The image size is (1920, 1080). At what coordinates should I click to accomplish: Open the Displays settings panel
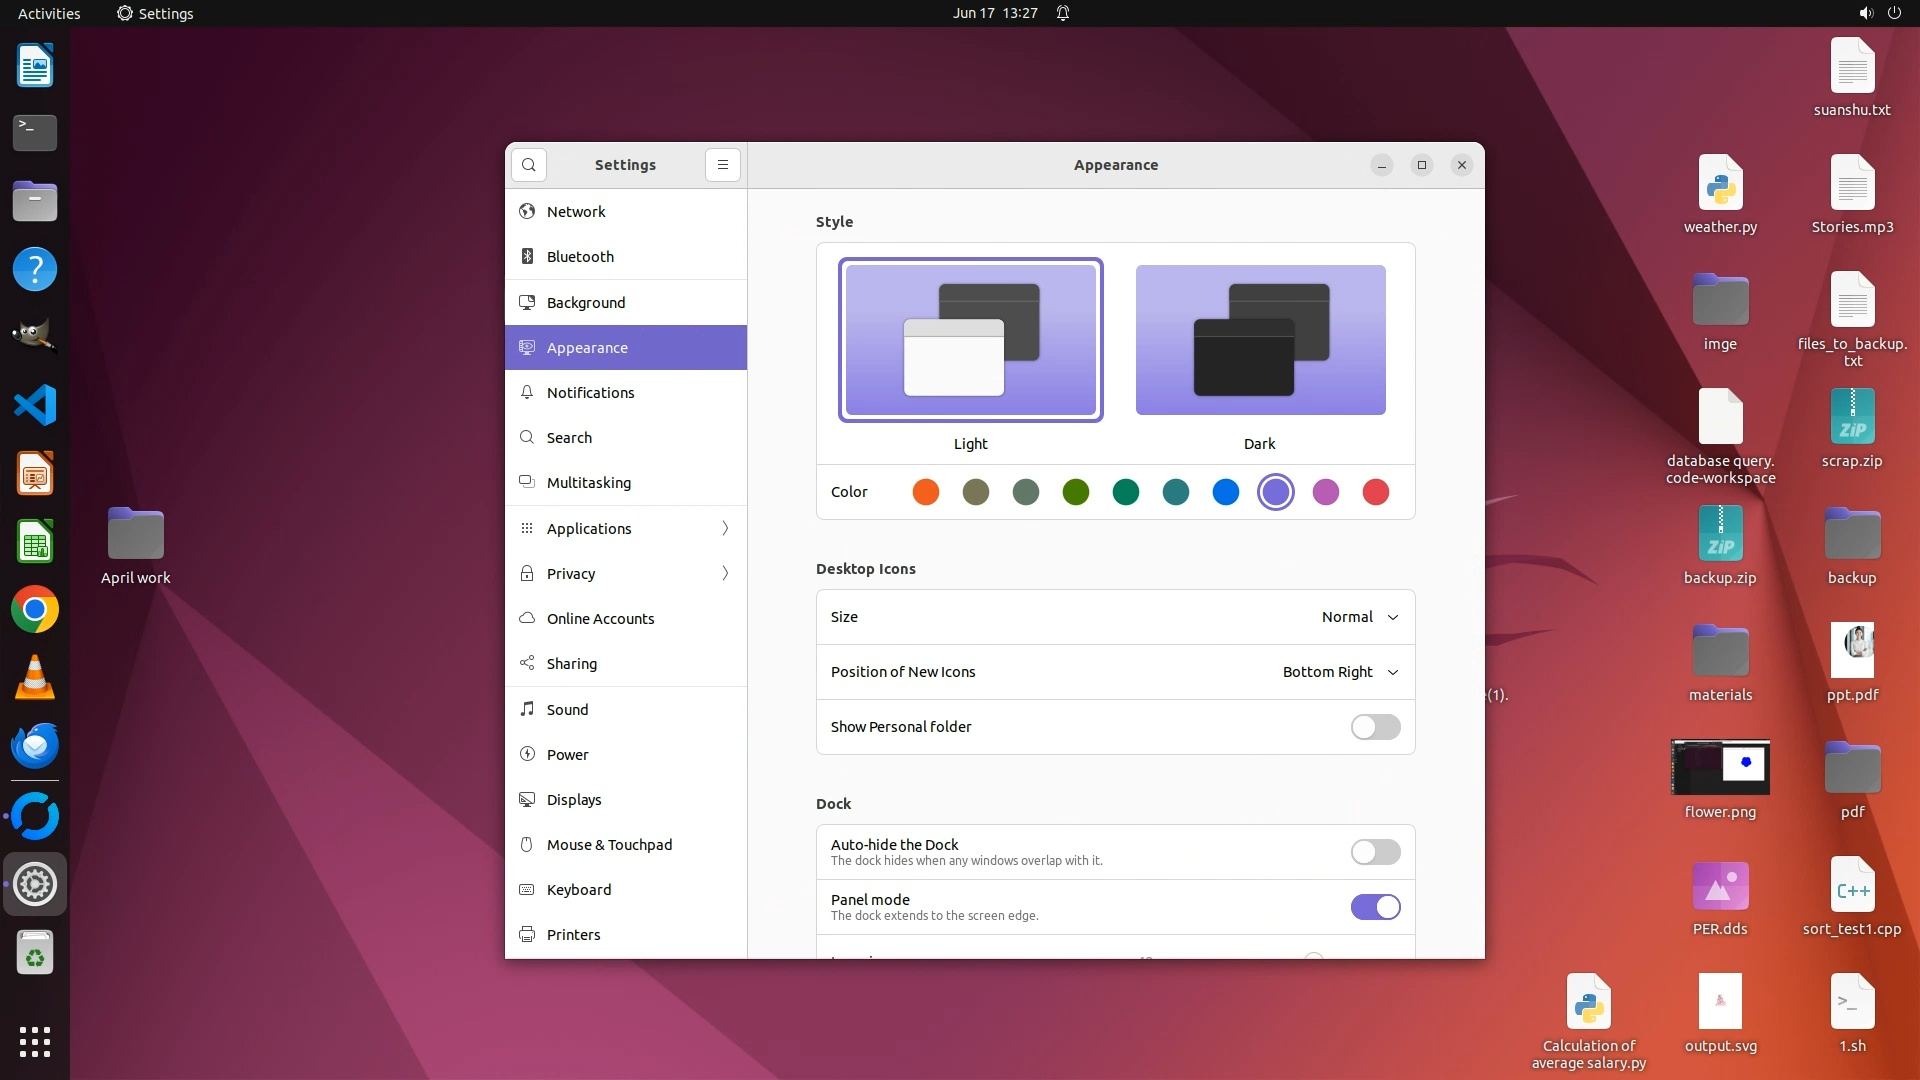point(574,800)
